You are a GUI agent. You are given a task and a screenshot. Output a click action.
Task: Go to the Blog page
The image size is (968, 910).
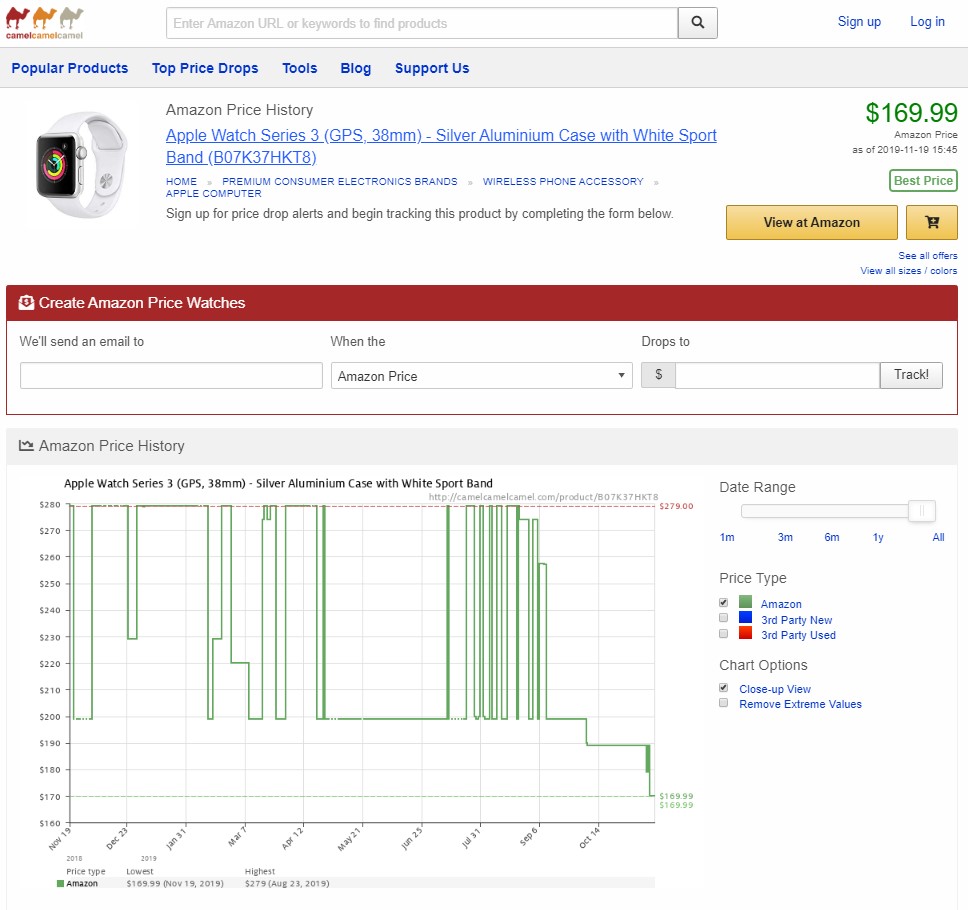pyautogui.click(x=356, y=68)
